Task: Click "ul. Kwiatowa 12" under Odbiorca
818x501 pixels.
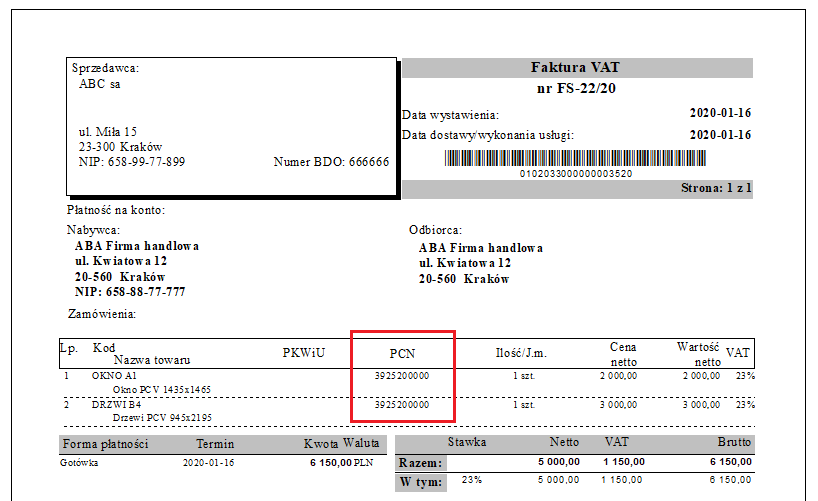Action: [x=465, y=263]
